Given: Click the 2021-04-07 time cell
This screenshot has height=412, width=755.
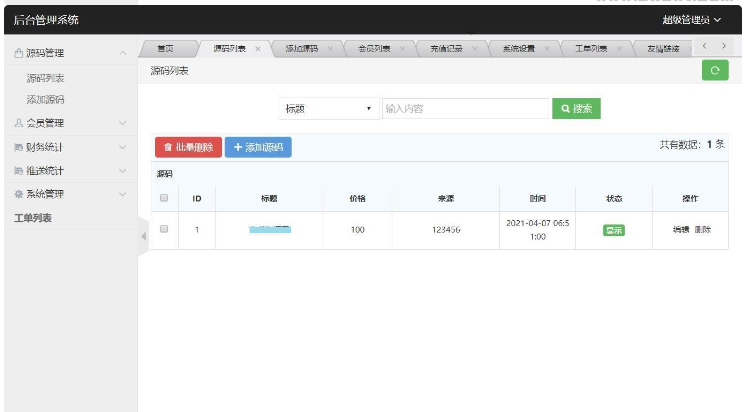Looking at the screenshot, I should 537,230.
